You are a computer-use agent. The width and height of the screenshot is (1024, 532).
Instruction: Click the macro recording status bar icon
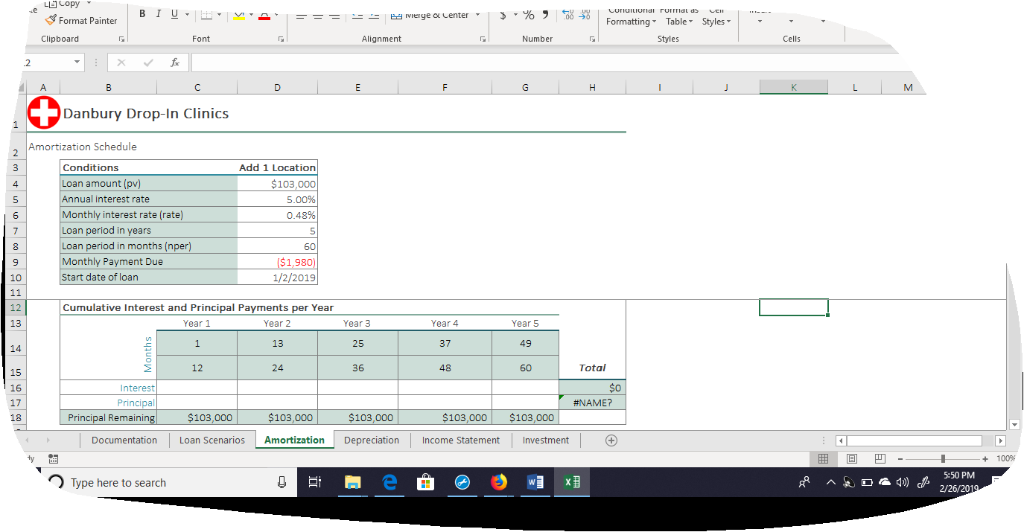54,459
